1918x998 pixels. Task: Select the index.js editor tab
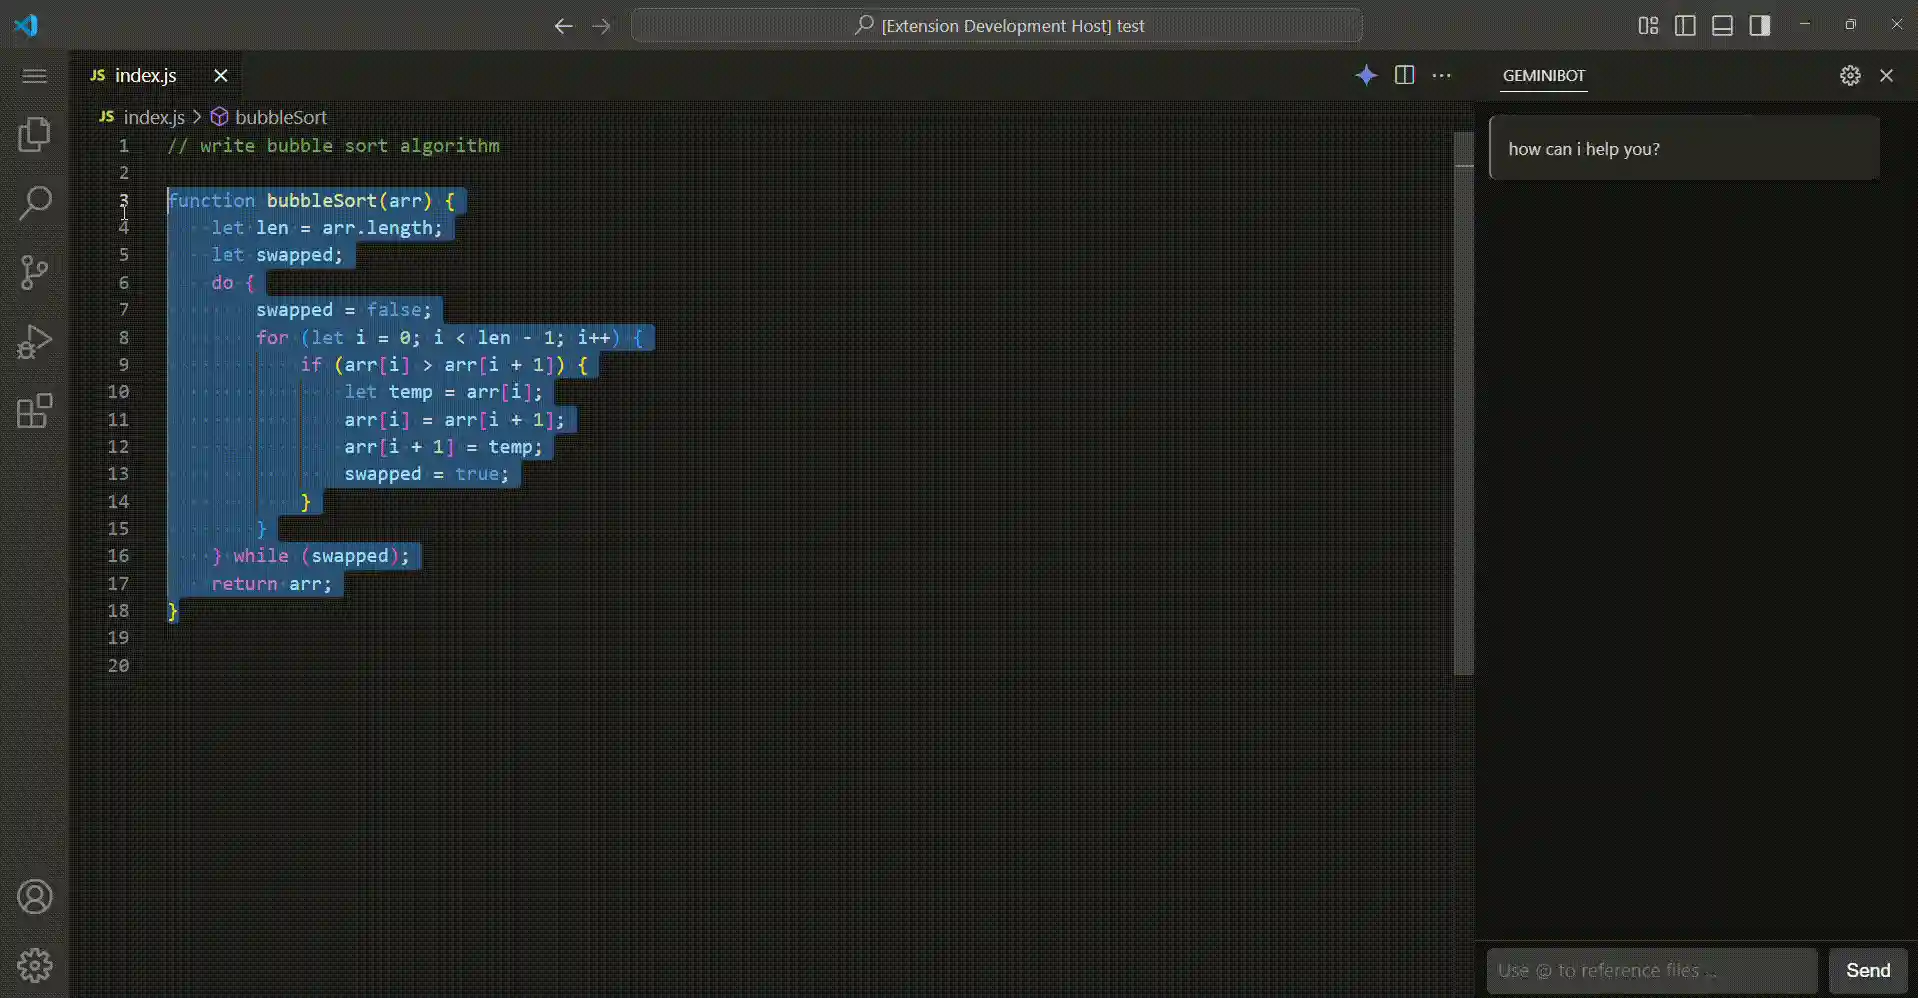pyautogui.click(x=146, y=75)
